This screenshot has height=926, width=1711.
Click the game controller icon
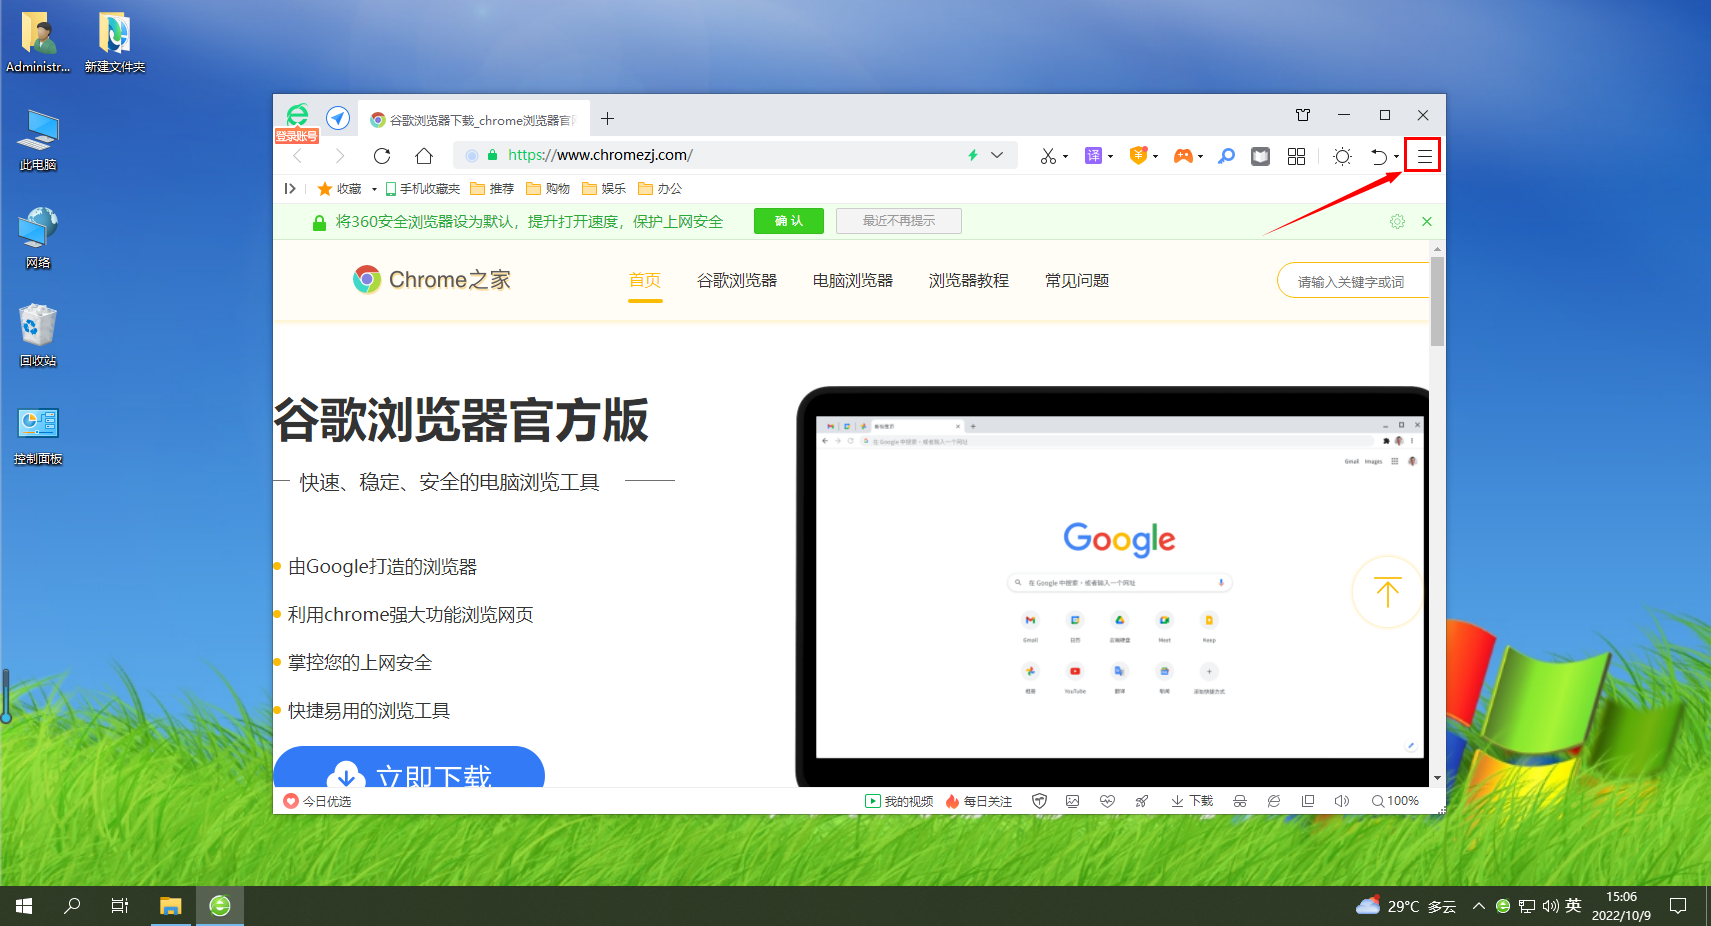(x=1183, y=156)
